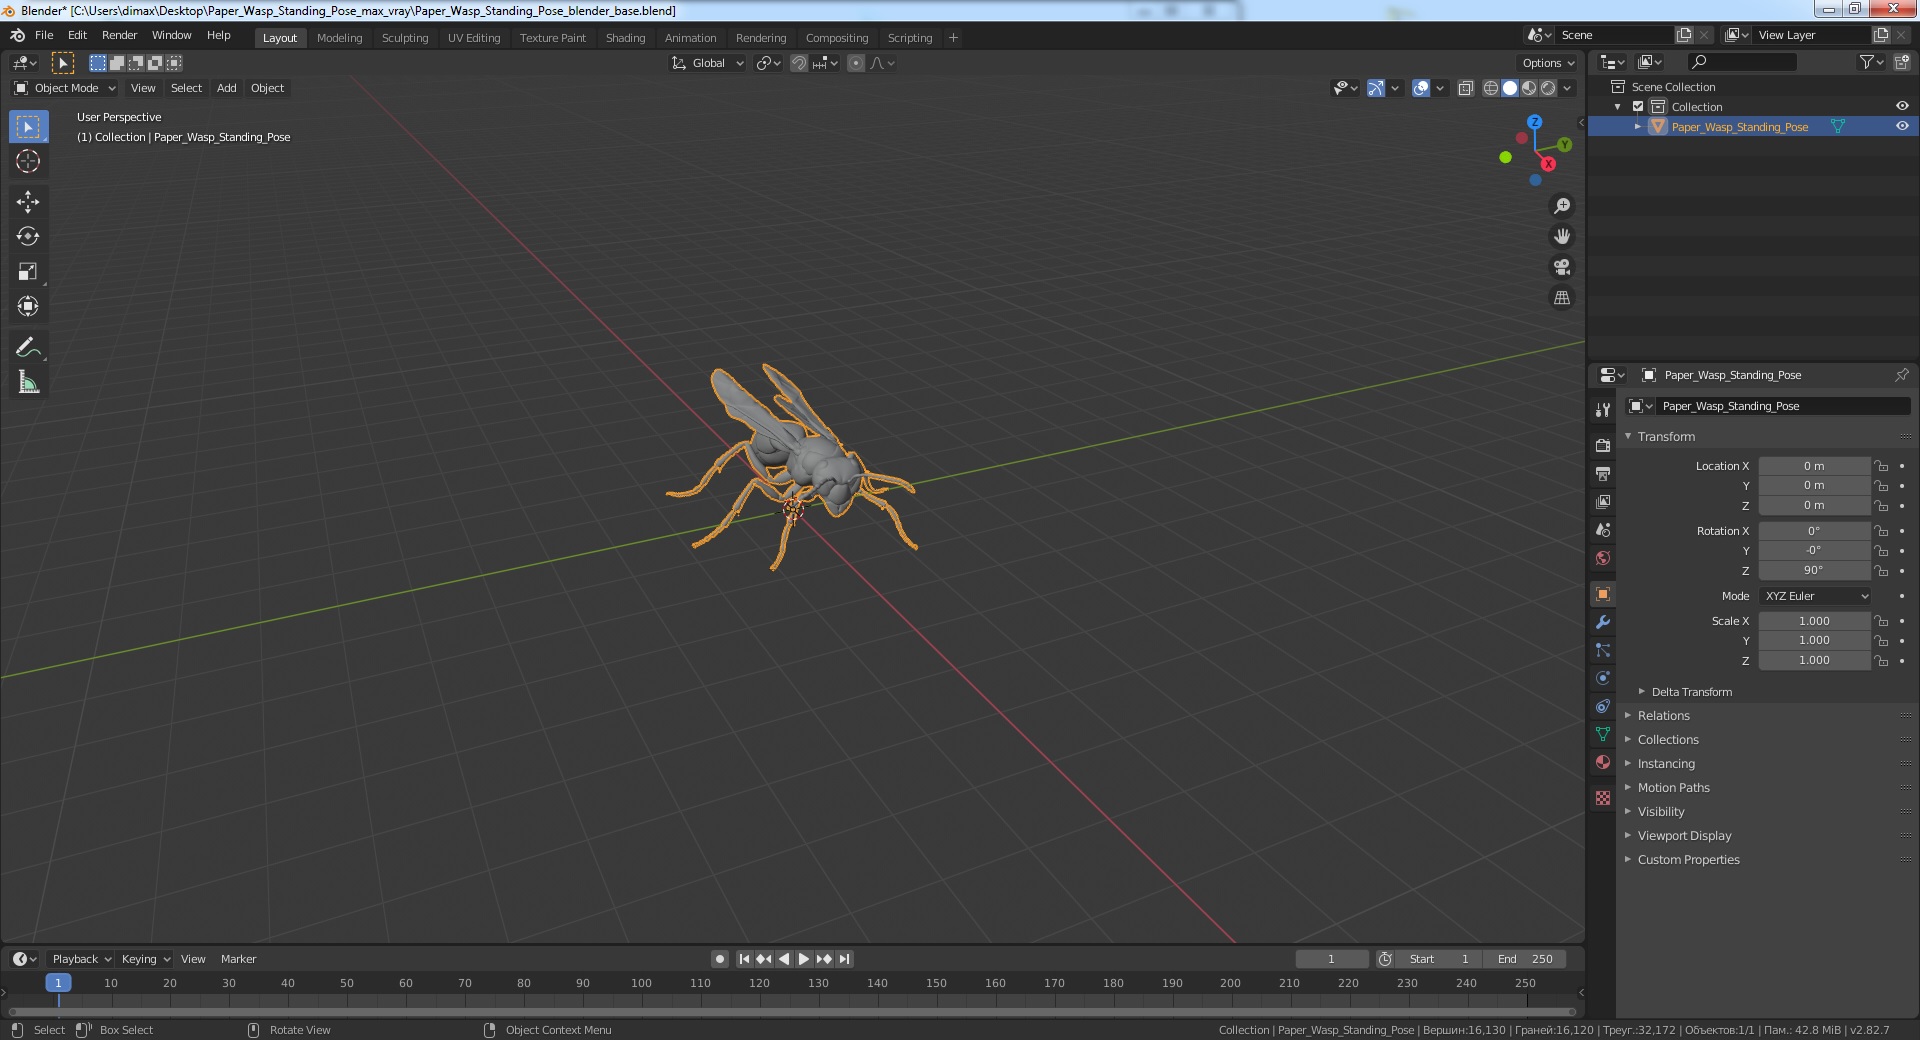This screenshot has height=1040, width=1920.
Task: Jump to the timeline start frame button
Action: tap(744, 959)
